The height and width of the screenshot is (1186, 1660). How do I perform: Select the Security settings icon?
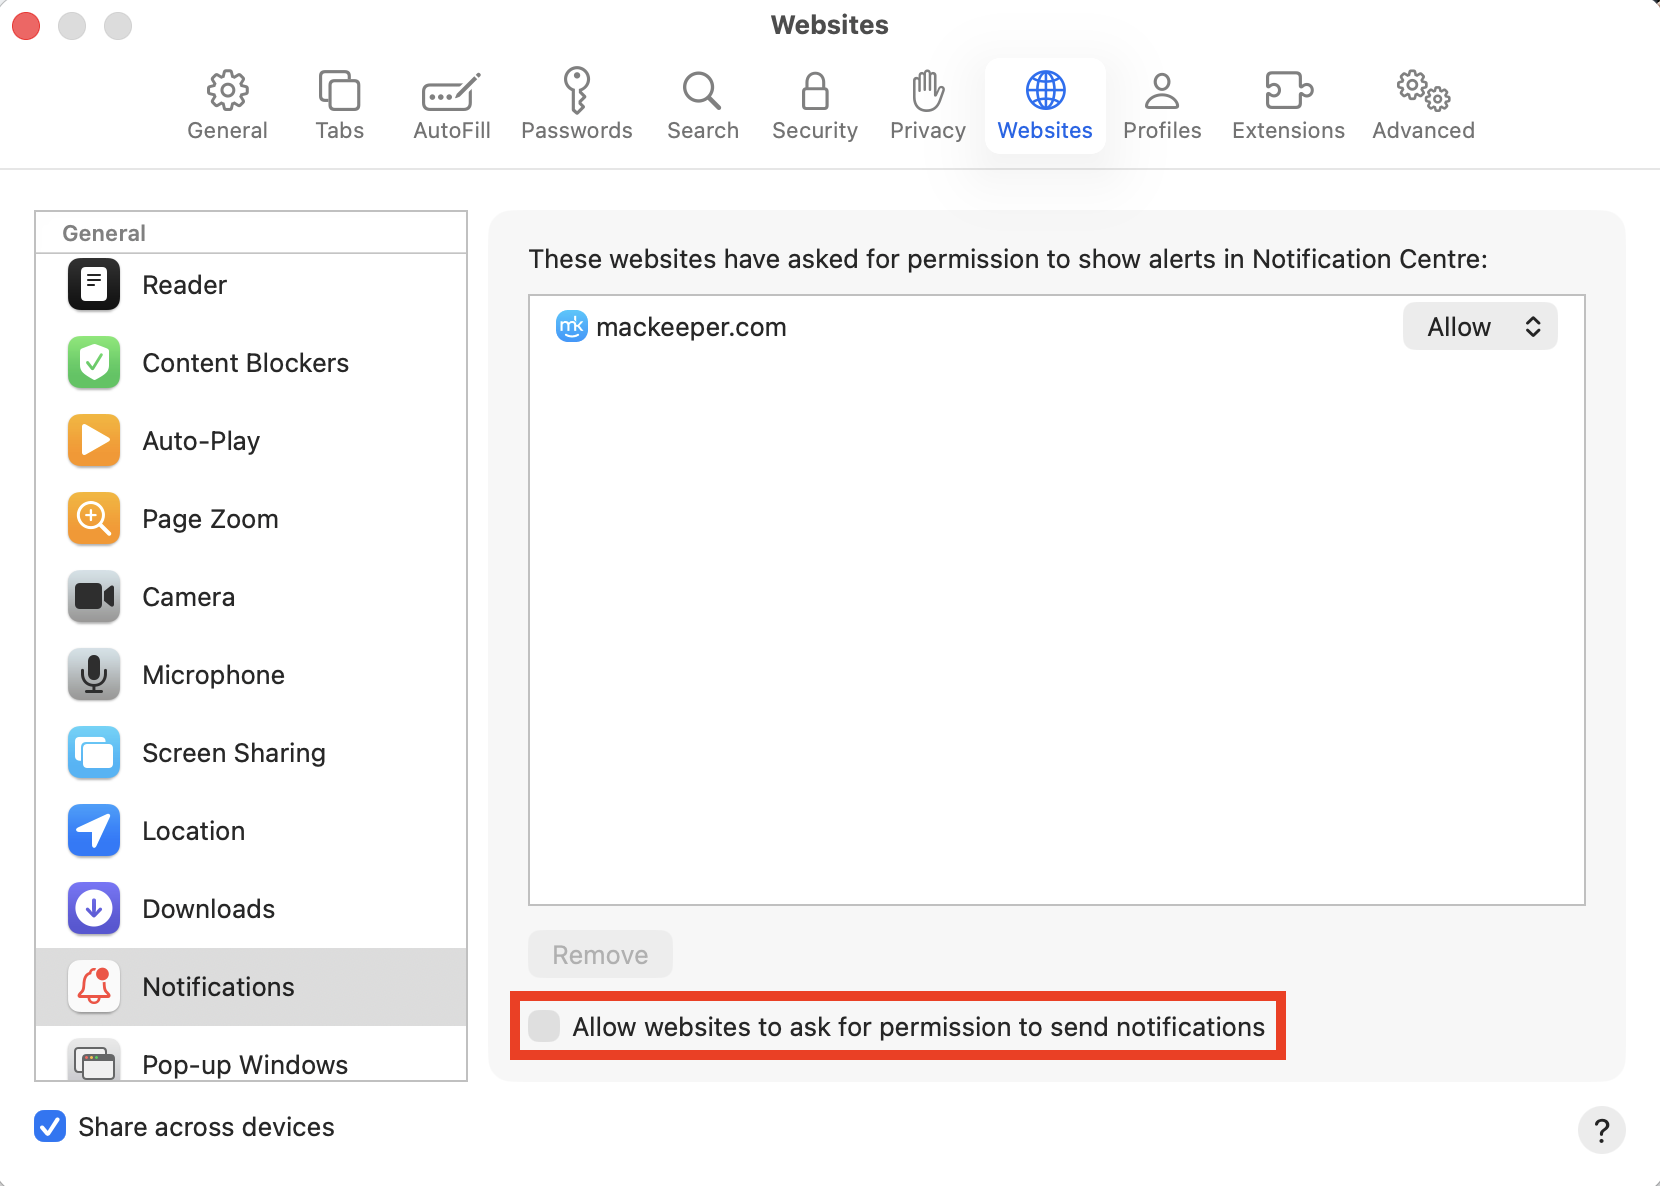point(814,103)
